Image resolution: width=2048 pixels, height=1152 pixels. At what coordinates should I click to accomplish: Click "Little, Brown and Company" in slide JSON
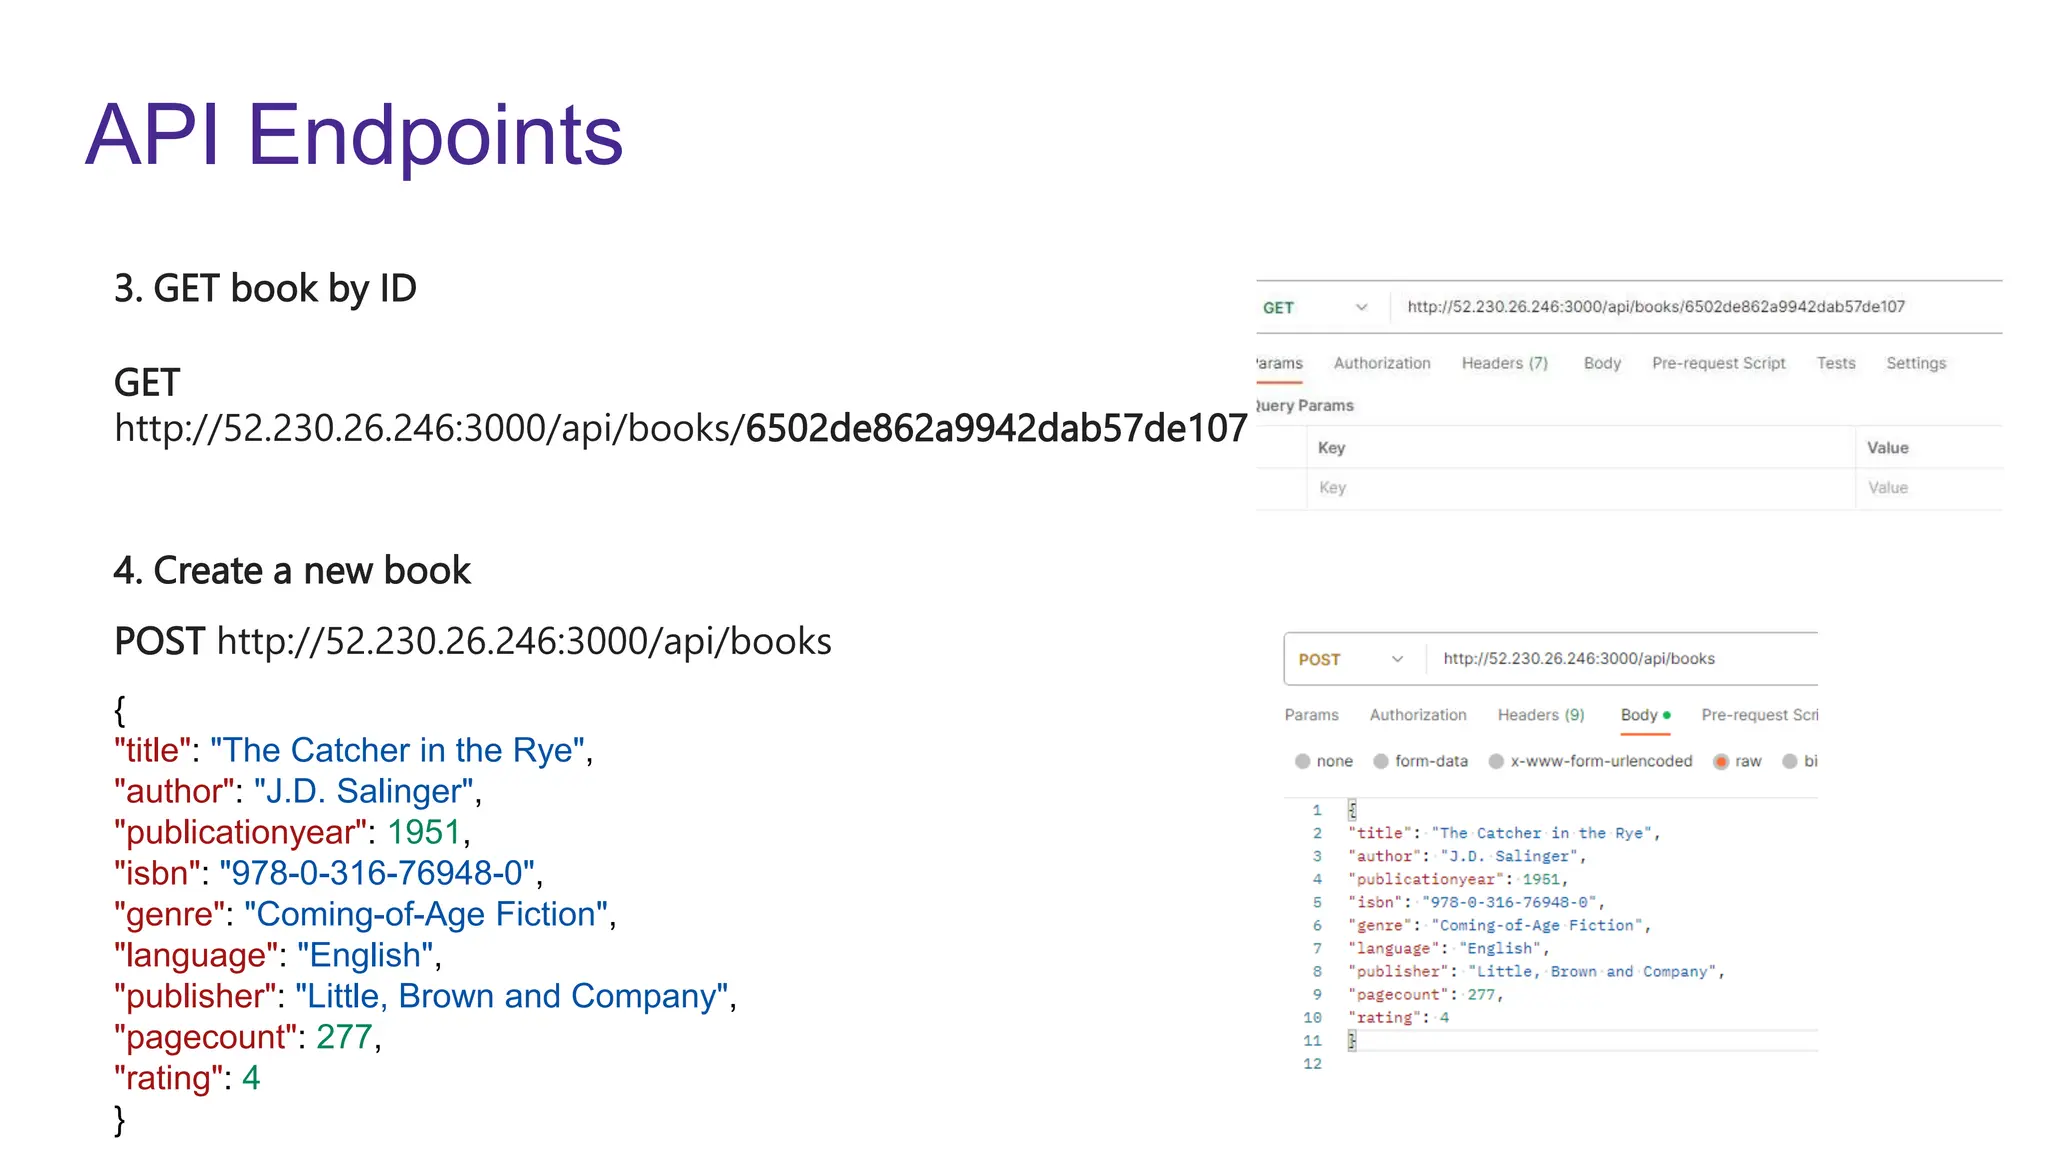pos(511,996)
